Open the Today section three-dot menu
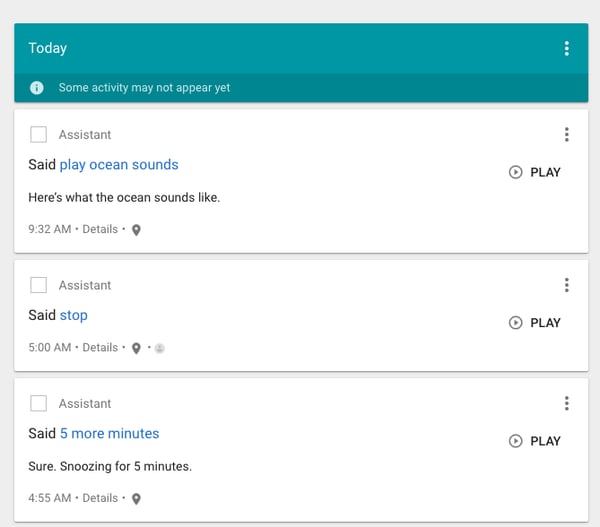The height and width of the screenshot is (527, 600). (566, 48)
